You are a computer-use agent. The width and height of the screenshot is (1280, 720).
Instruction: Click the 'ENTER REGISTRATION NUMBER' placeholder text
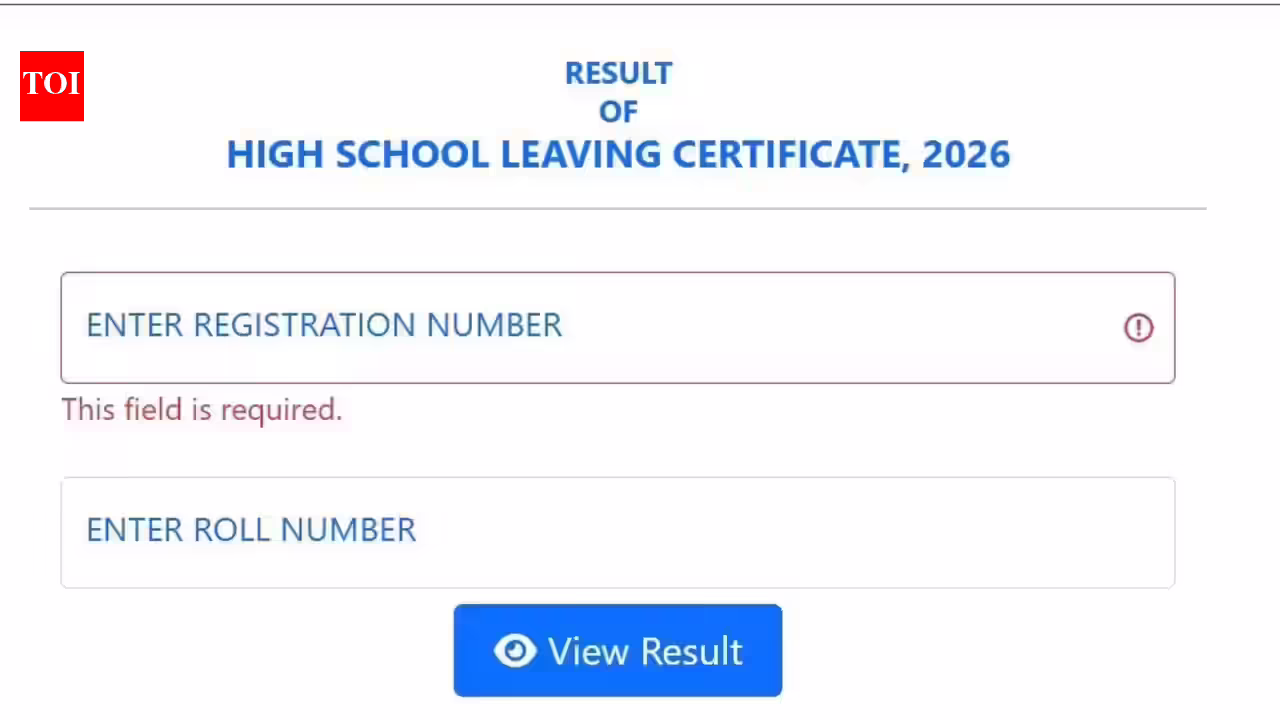click(324, 325)
